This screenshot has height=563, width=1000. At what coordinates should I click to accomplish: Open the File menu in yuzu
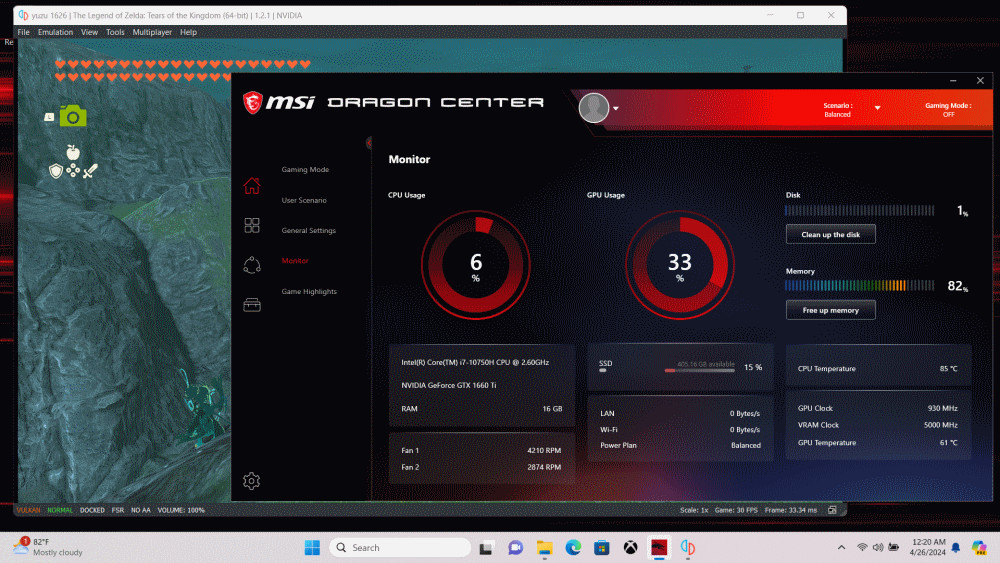point(24,32)
